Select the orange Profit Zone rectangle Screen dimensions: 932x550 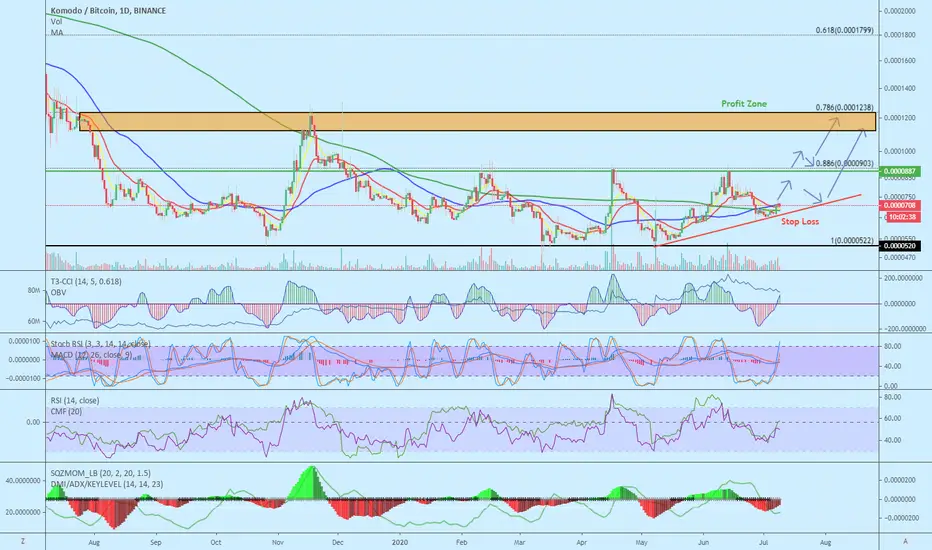point(477,122)
